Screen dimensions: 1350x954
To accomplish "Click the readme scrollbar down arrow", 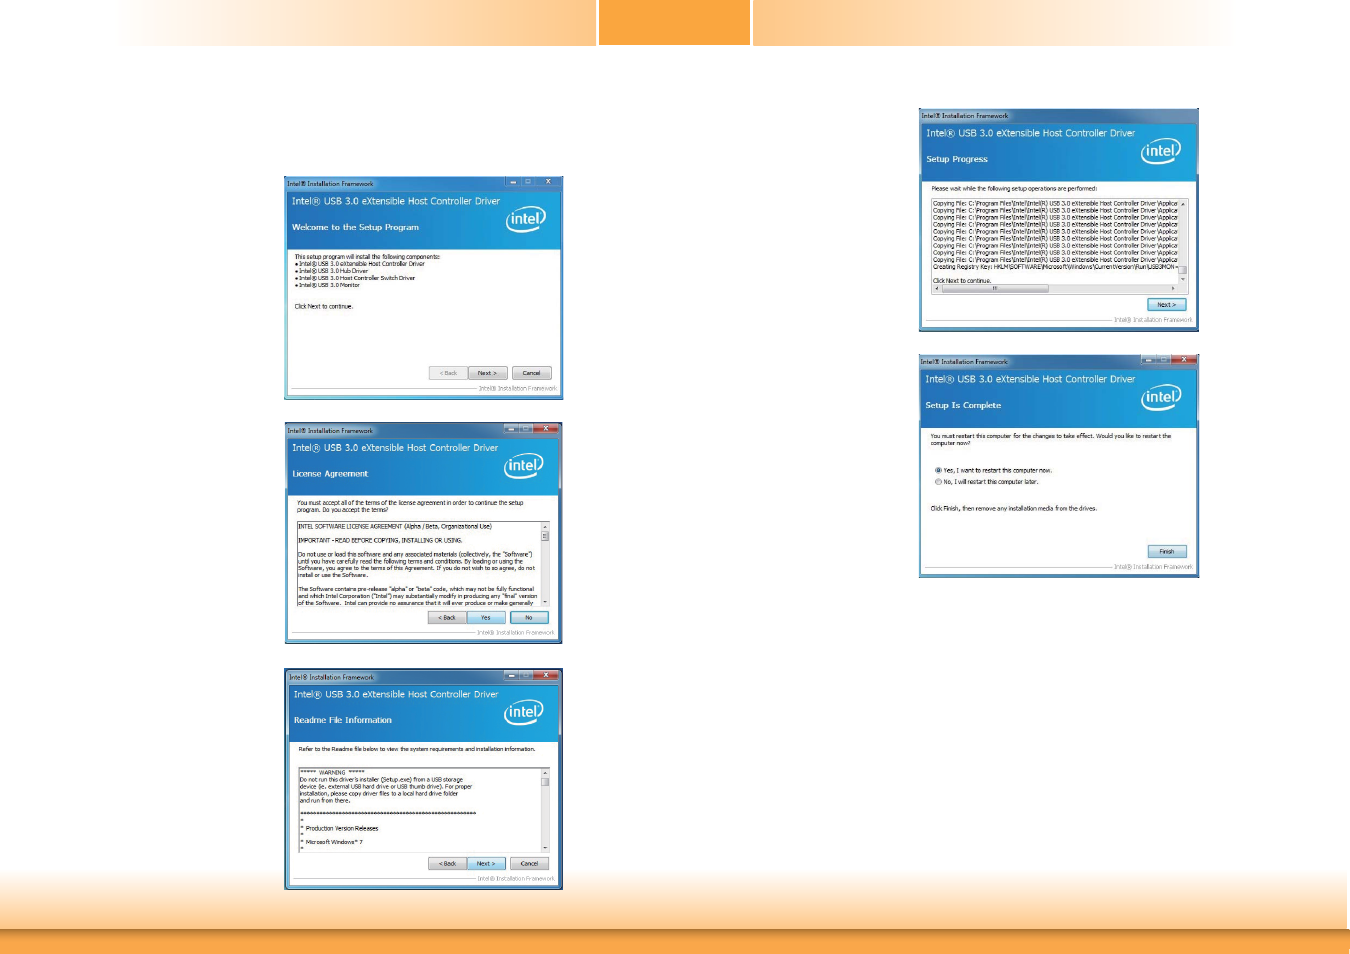I will pos(545,848).
